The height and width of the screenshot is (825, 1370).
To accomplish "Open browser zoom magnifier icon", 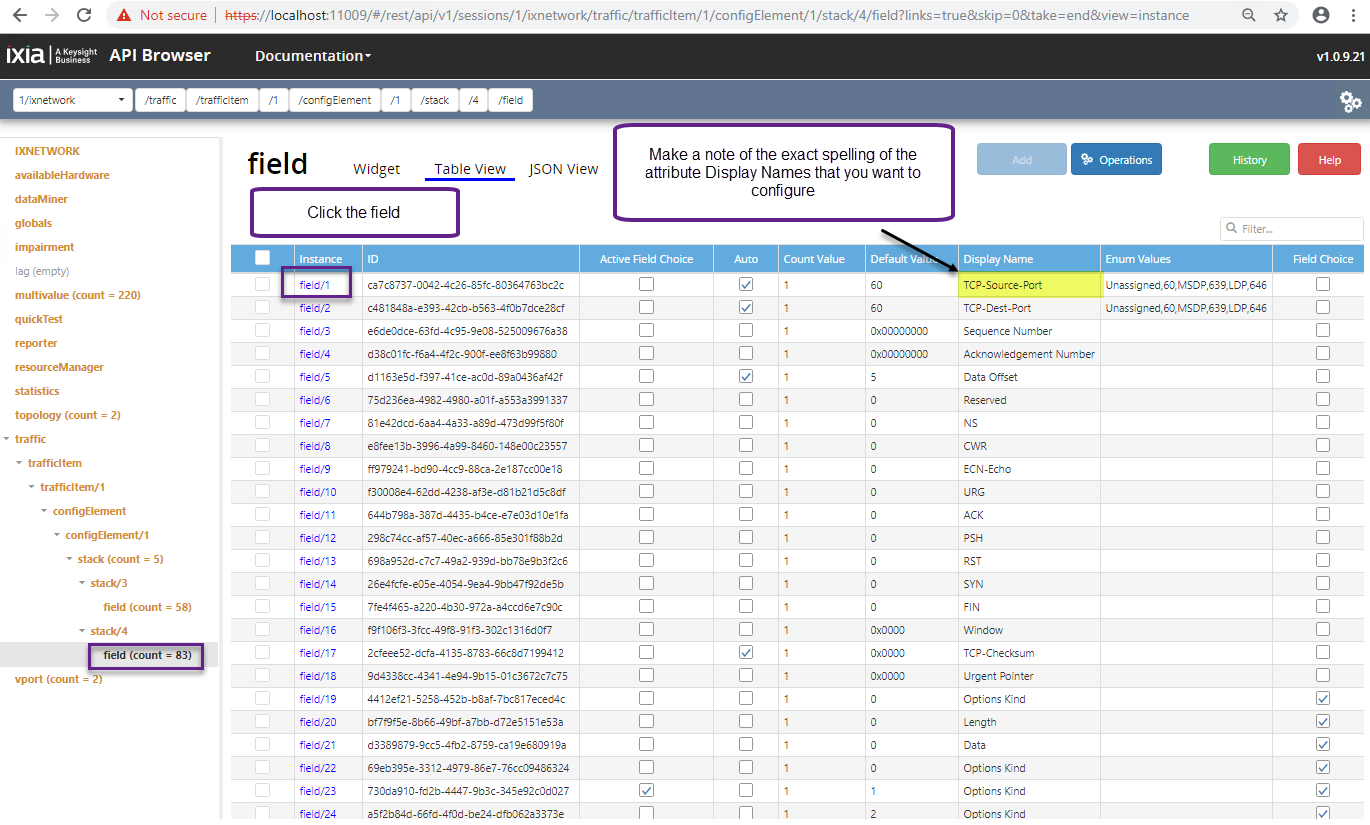I will coord(1249,15).
